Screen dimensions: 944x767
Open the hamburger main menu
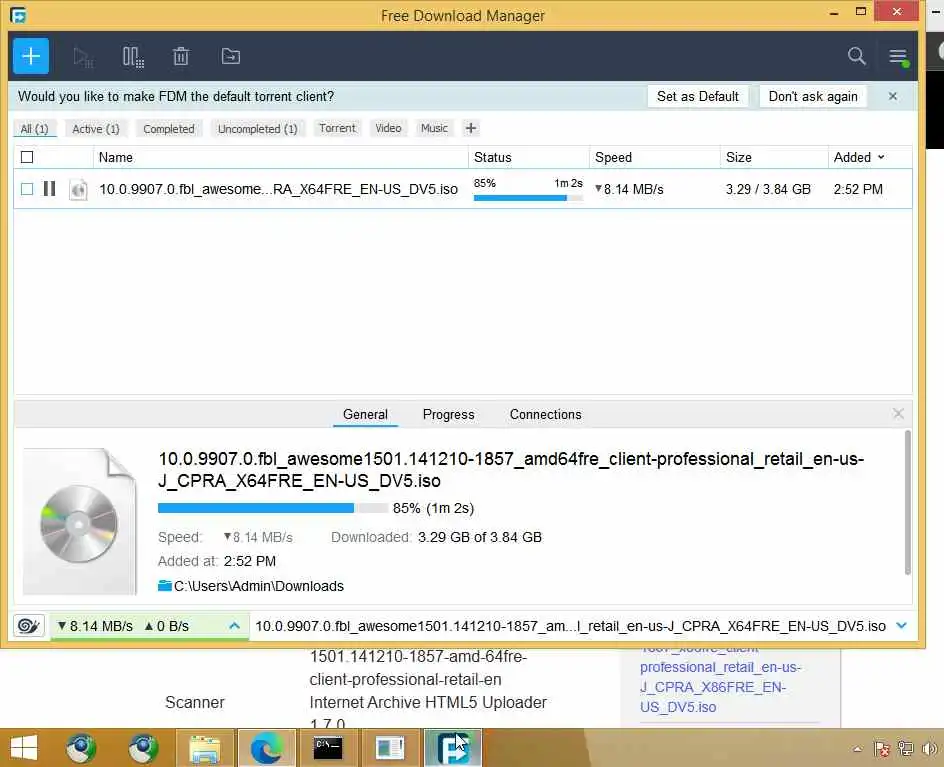tap(898, 57)
